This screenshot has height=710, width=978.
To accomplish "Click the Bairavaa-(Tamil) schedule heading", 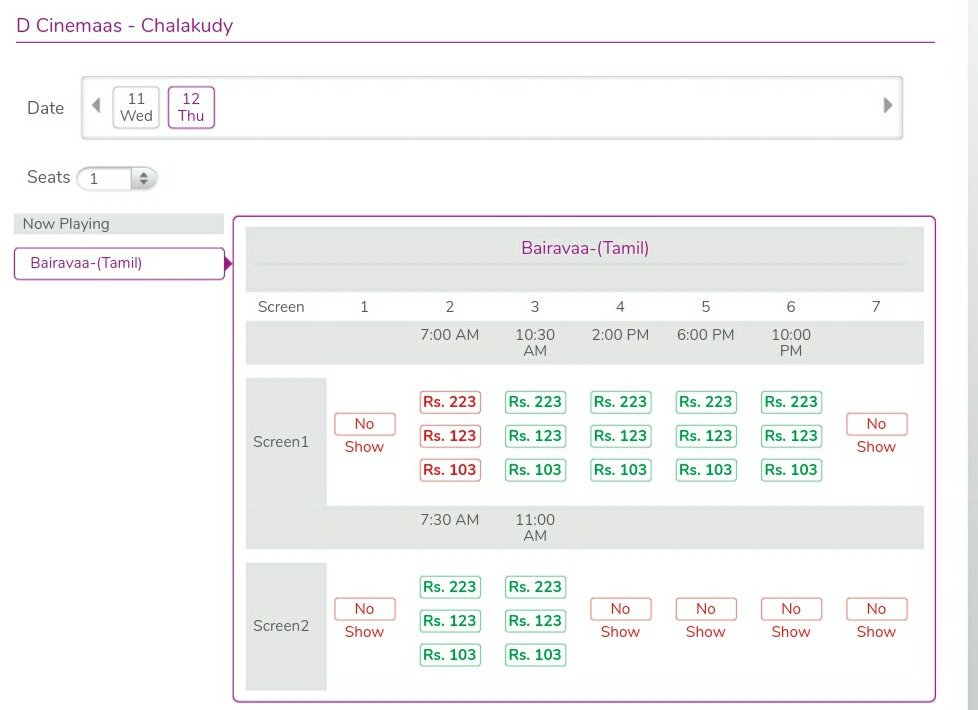I will click(585, 248).
